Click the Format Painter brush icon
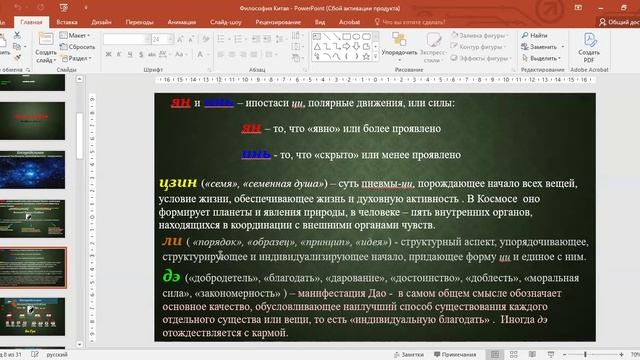 coord(17,58)
